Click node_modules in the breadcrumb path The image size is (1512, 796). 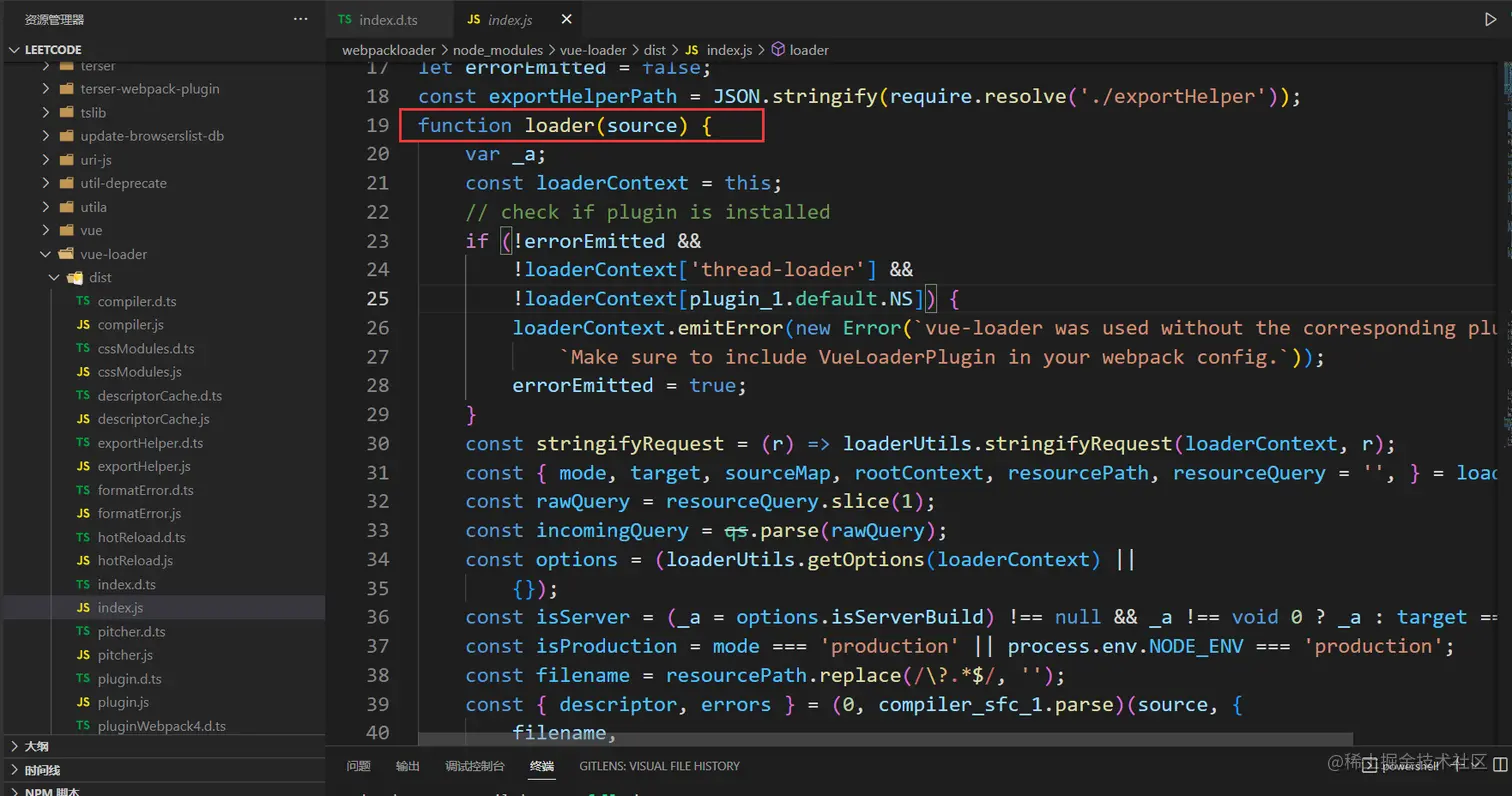(498, 49)
